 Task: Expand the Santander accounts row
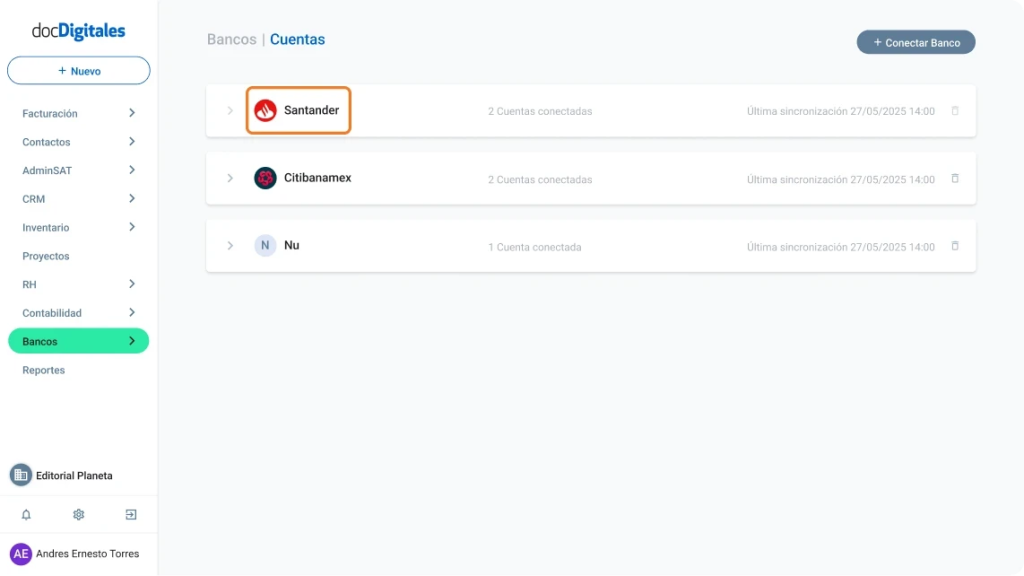tap(230, 111)
